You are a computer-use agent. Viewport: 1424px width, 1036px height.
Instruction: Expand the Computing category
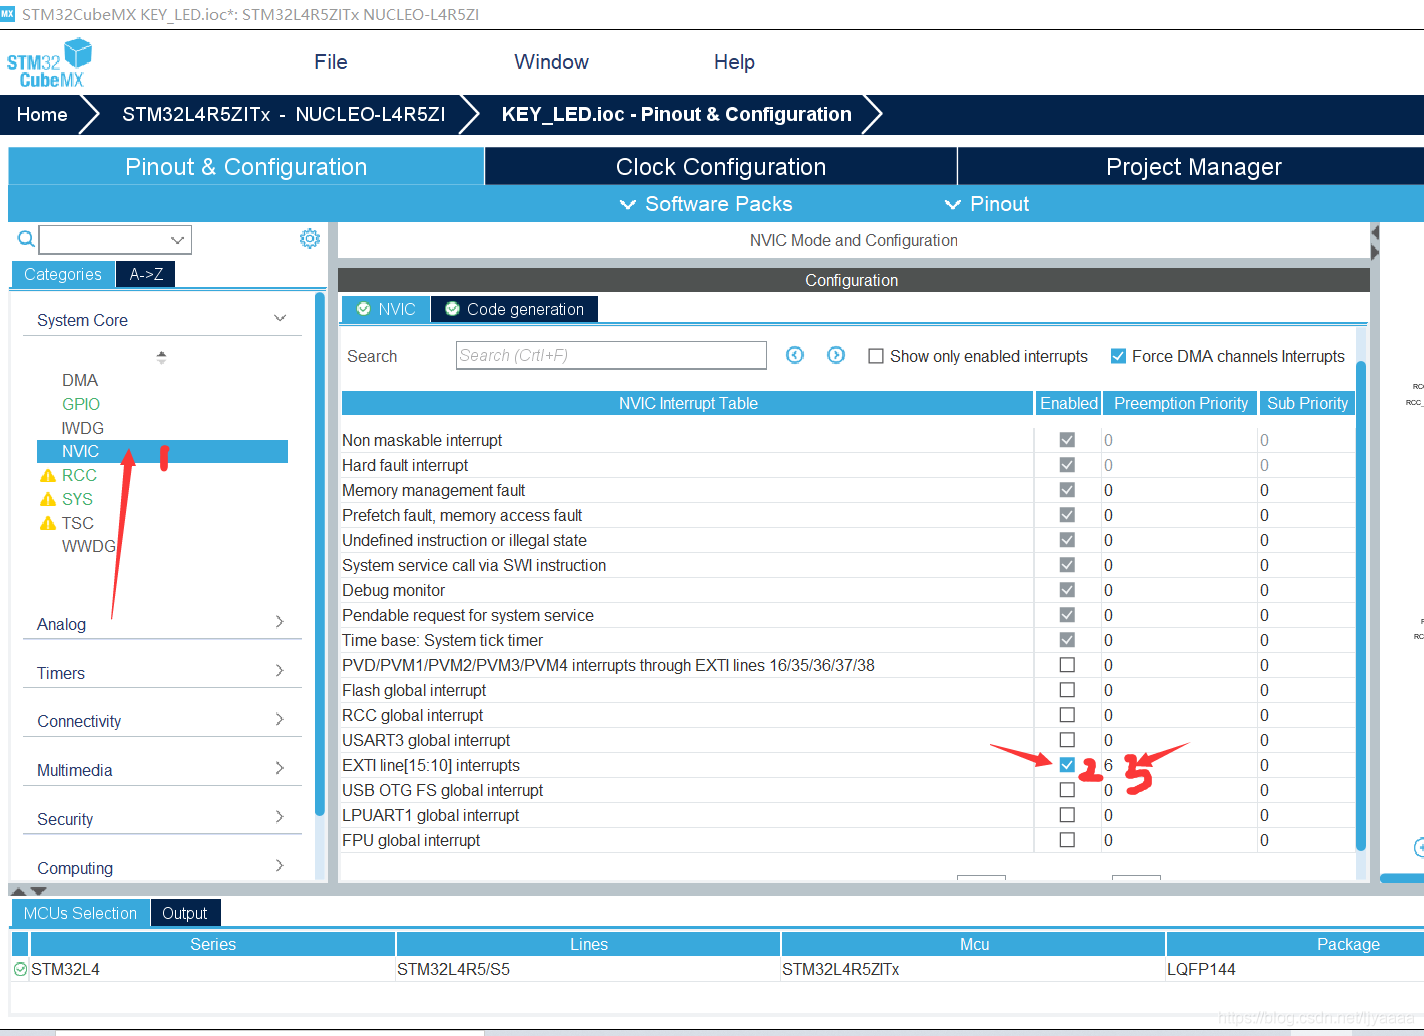point(280,866)
